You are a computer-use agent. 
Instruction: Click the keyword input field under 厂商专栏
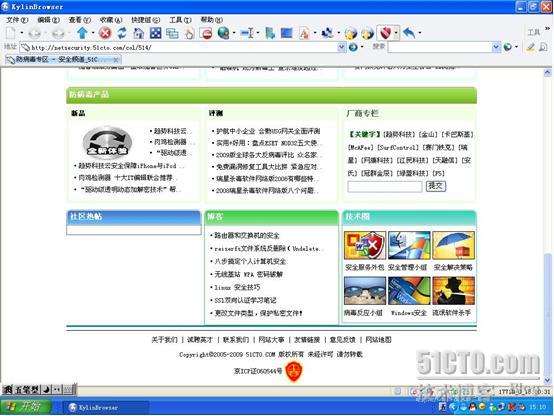click(384, 186)
